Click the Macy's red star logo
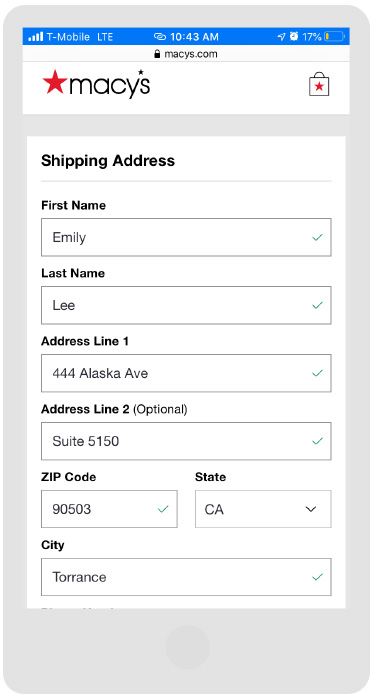 click(55, 82)
